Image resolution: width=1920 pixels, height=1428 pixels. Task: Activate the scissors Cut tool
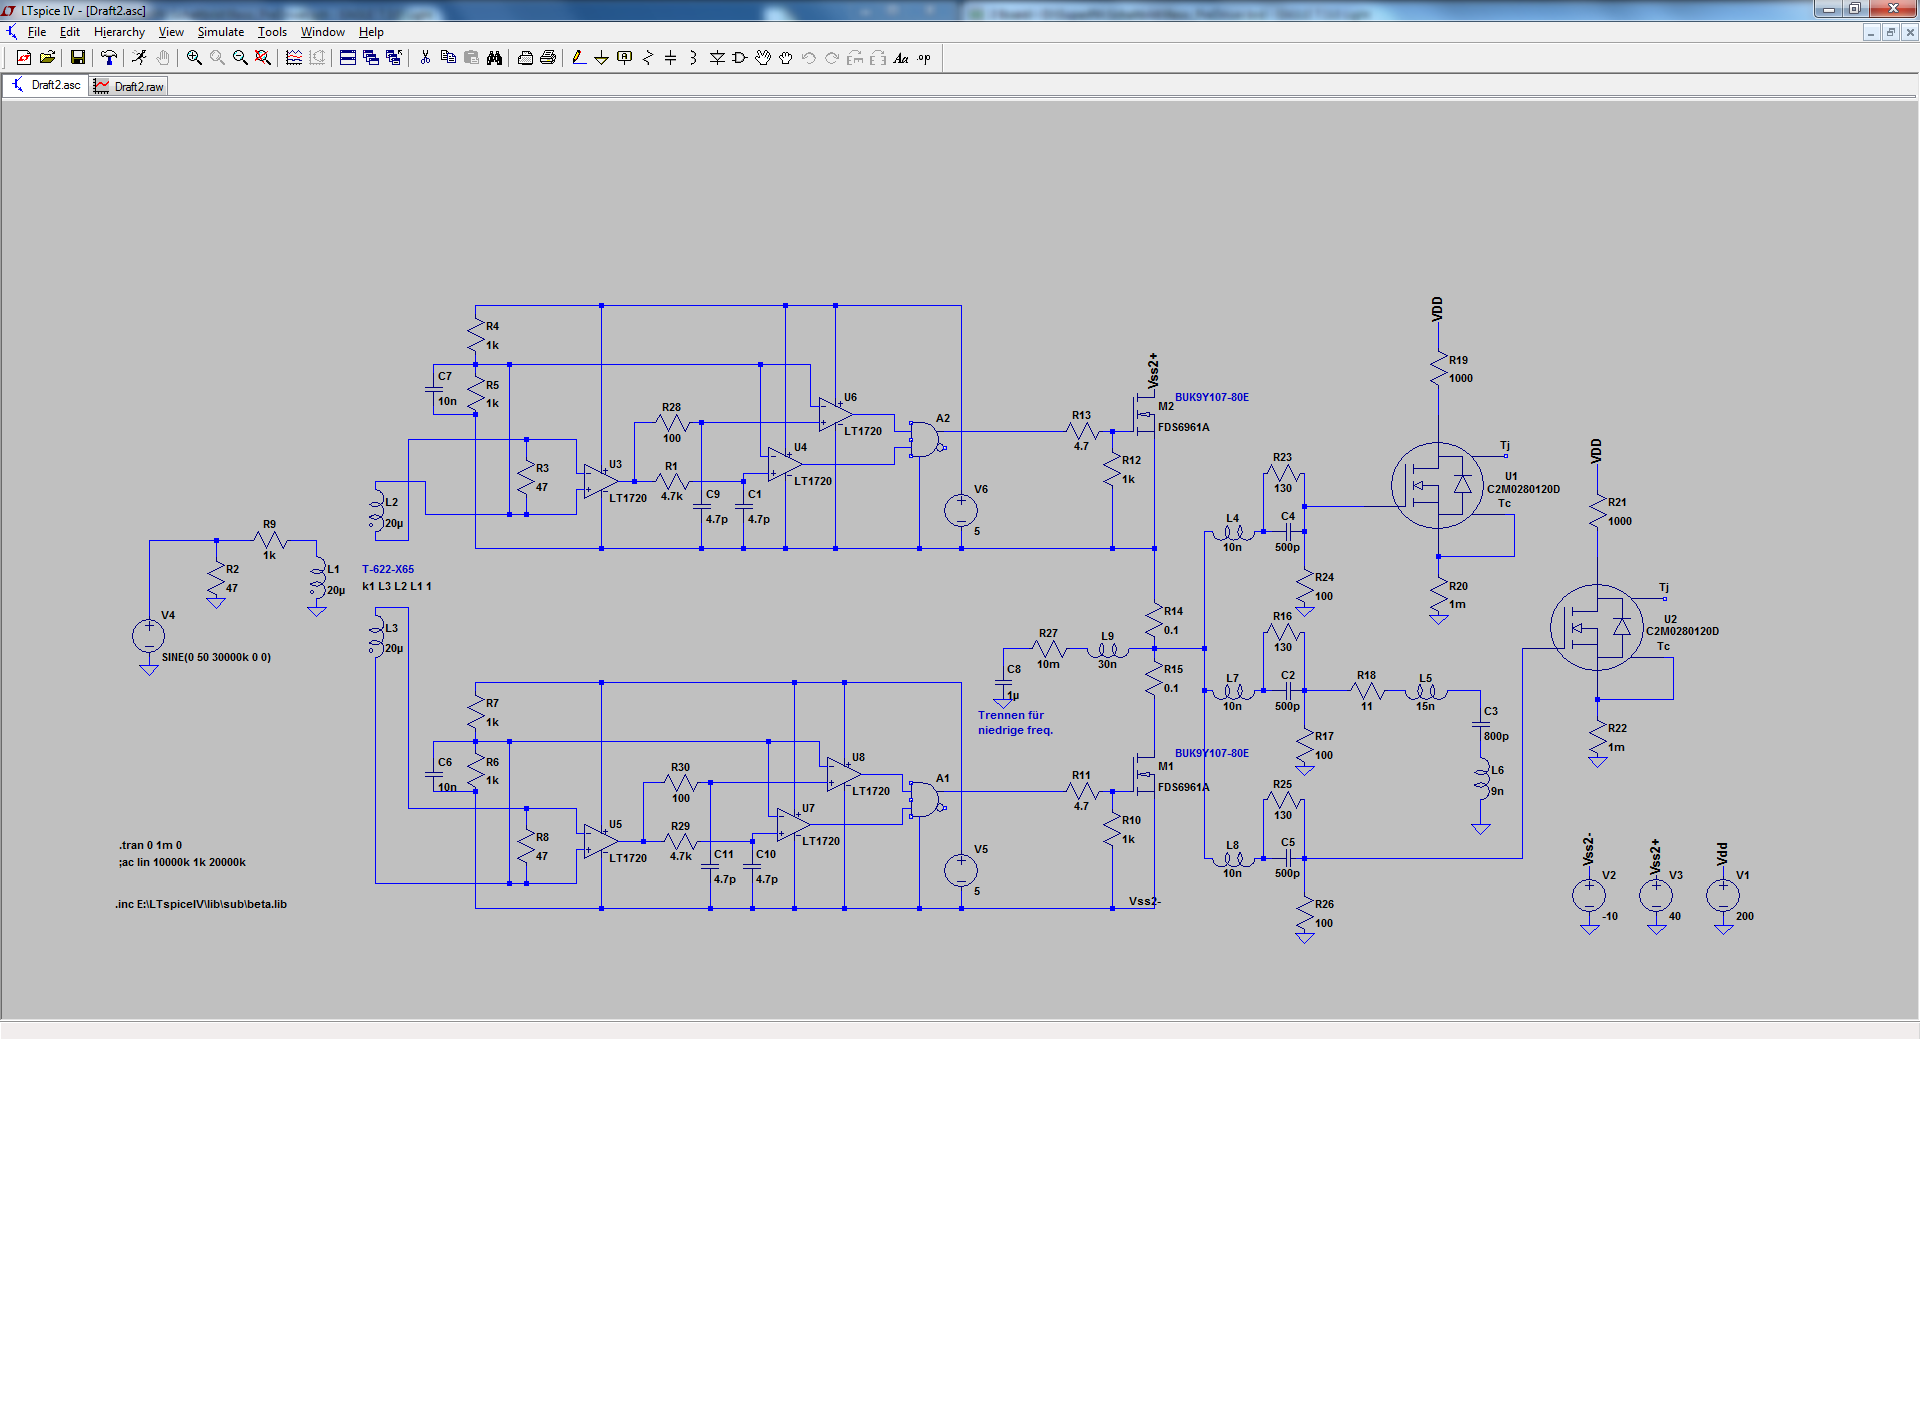[425, 58]
